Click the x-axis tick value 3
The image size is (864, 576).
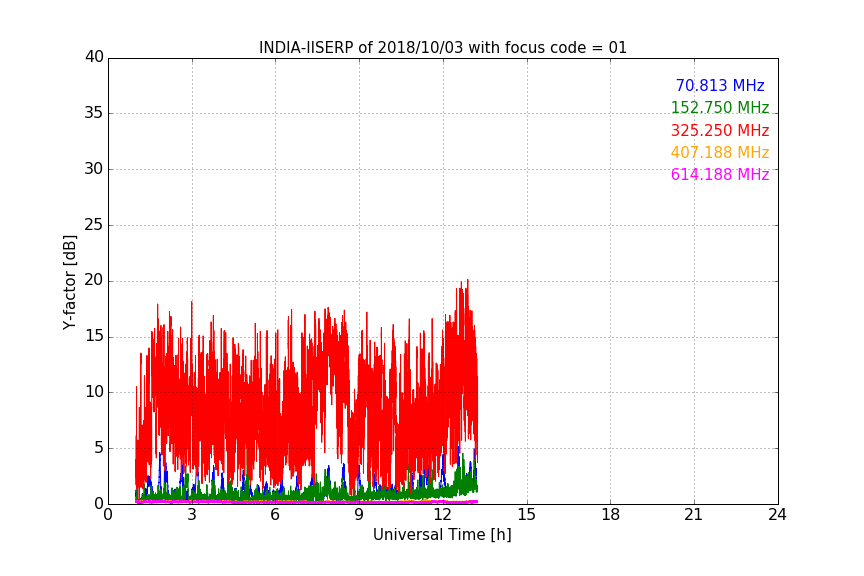(192, 515)
